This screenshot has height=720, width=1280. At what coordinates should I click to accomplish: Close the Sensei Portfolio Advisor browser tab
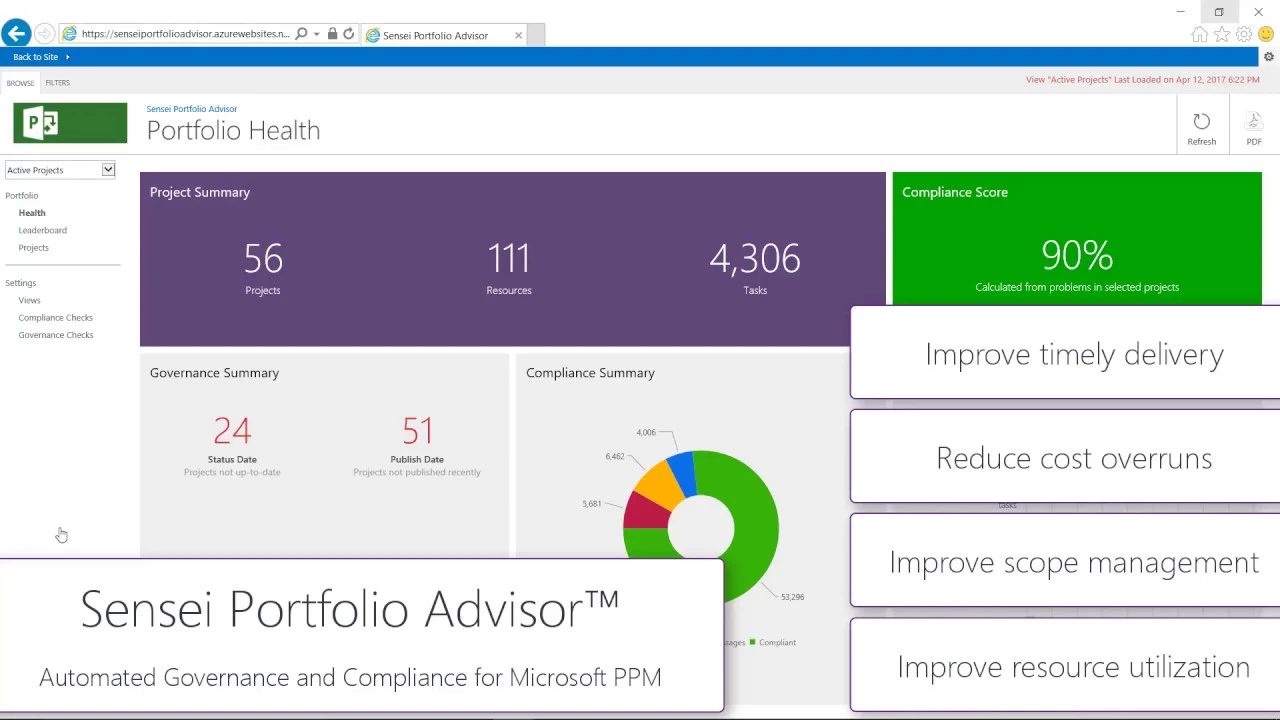click(x=518, y=35)
